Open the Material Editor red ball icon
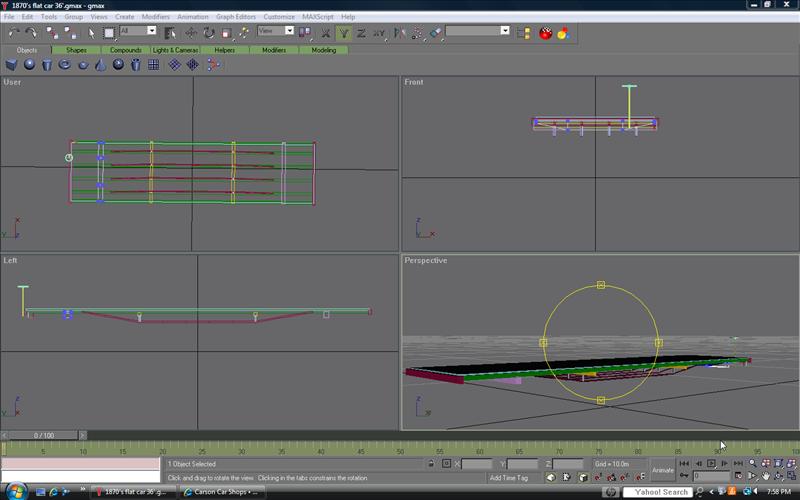Screen dimensions: 800x500 pyautogui.click(x=545, y=33)
